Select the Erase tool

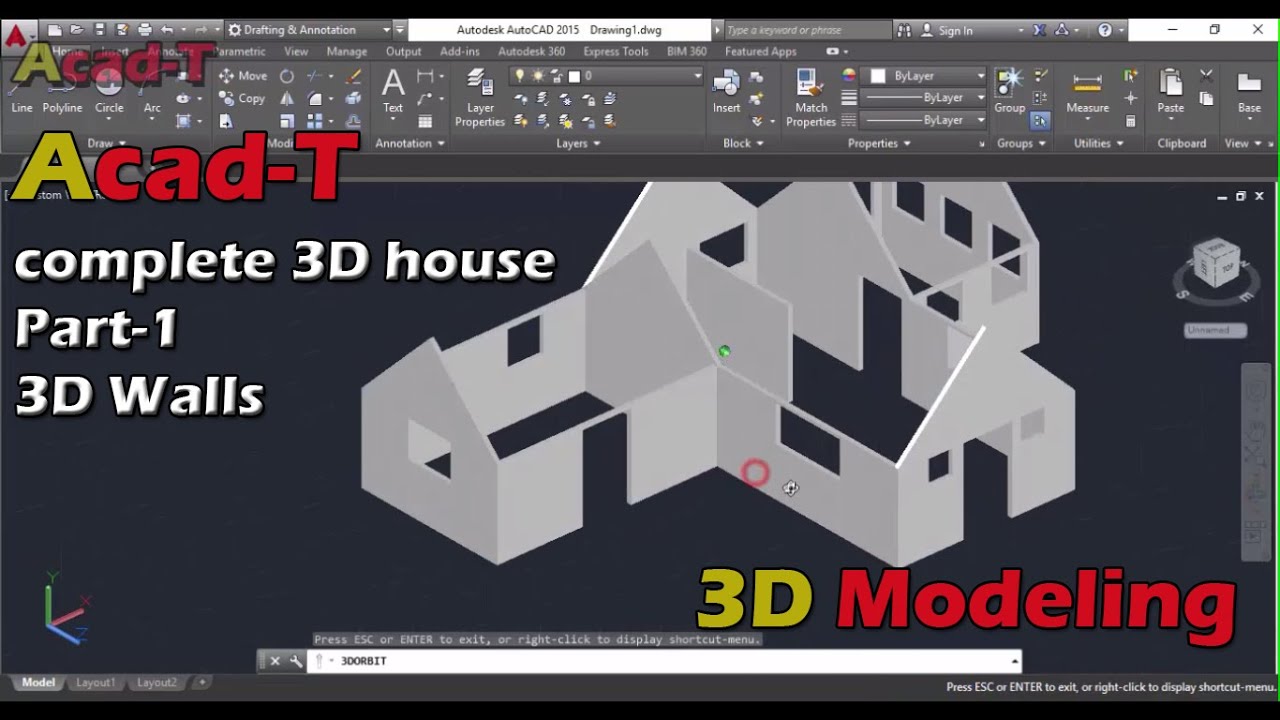pyautogui.click(x=353, y=76)
